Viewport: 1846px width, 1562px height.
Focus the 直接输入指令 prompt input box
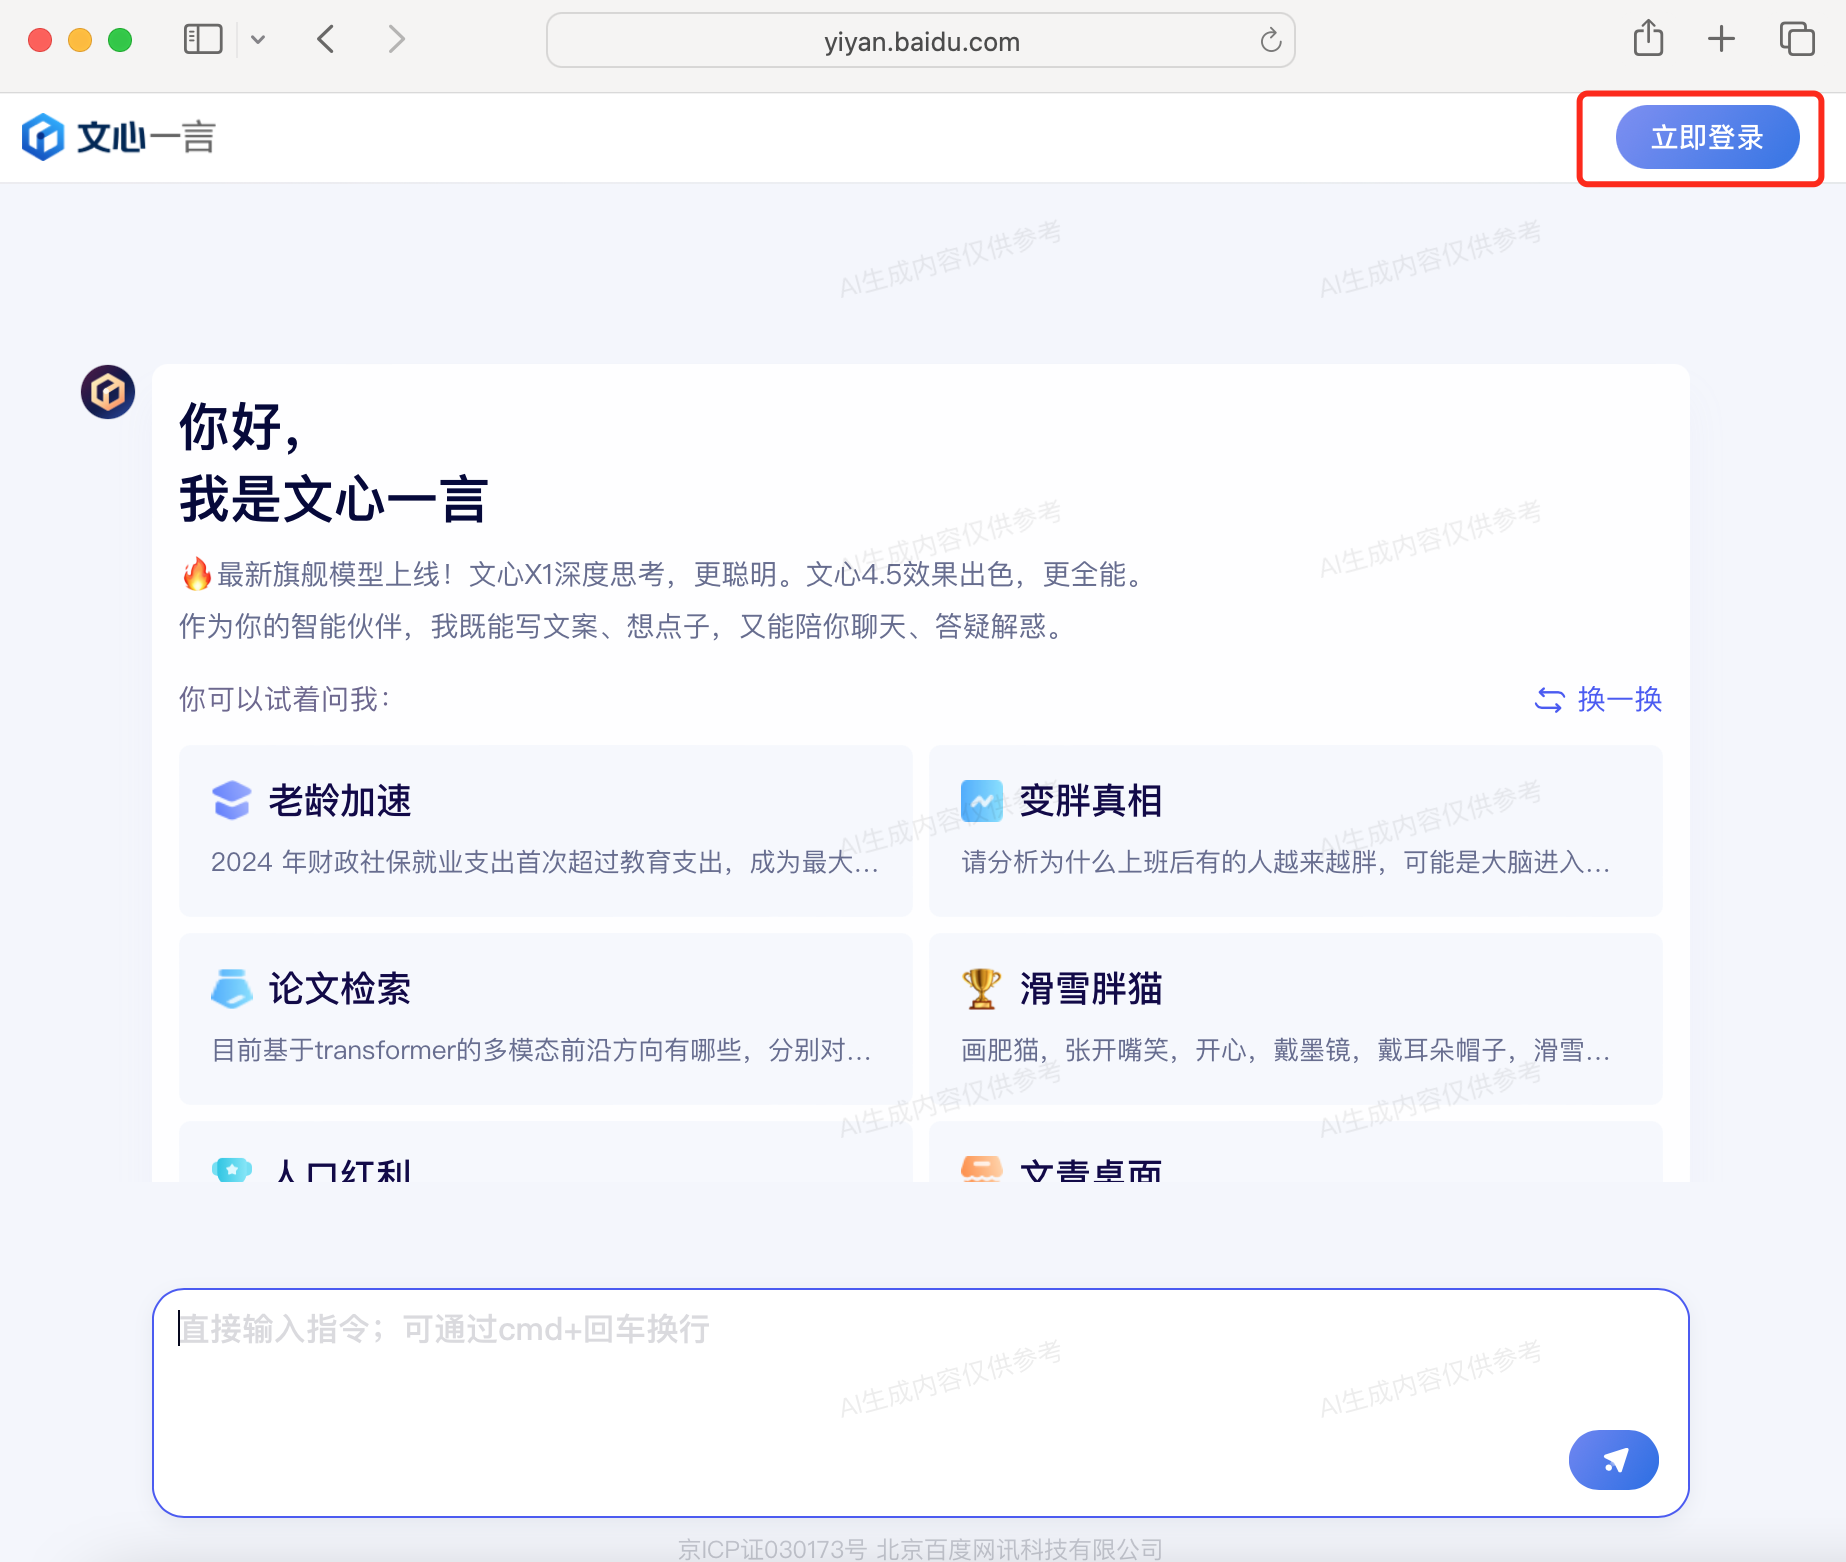tap(921, 1402)
